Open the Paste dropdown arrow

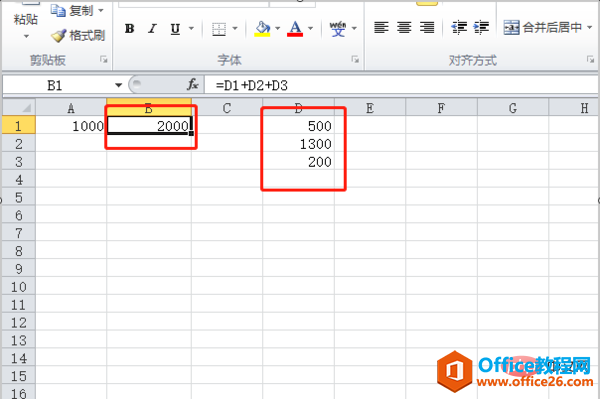tap(26, 36)
